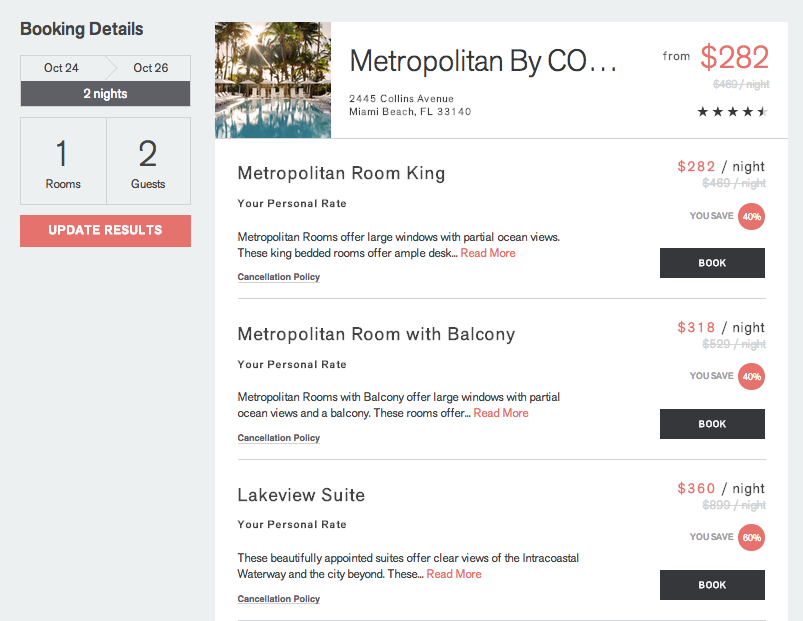Book the Lakeview Suite
Screen dimensions: 803x621
pyautogui.click(x=712, y=585)
